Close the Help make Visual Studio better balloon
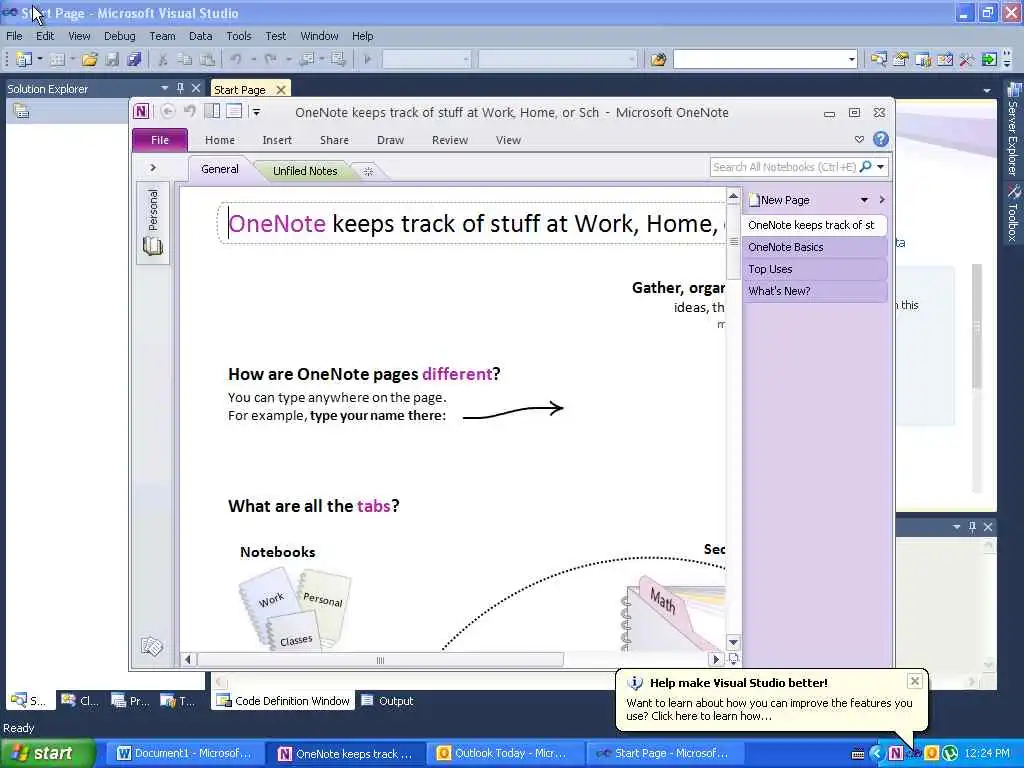 tap(914, 681)
